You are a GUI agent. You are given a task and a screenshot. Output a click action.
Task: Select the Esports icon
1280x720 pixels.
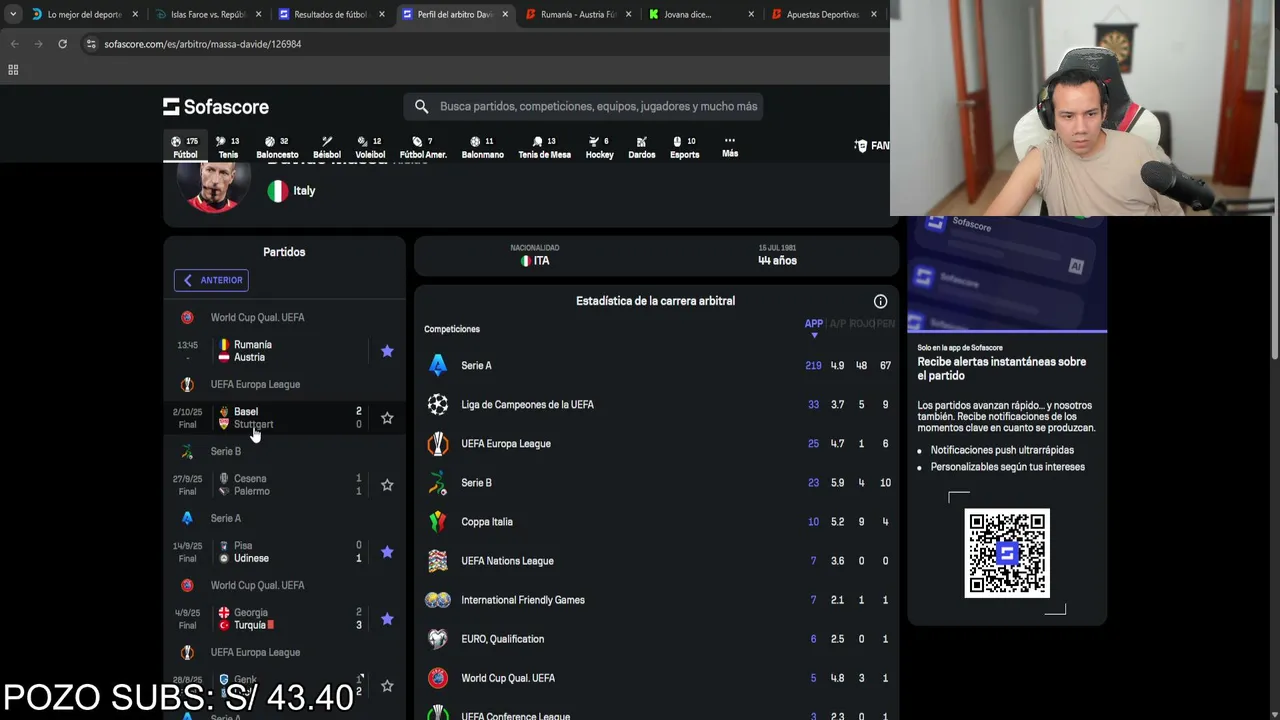pos(684,147)
